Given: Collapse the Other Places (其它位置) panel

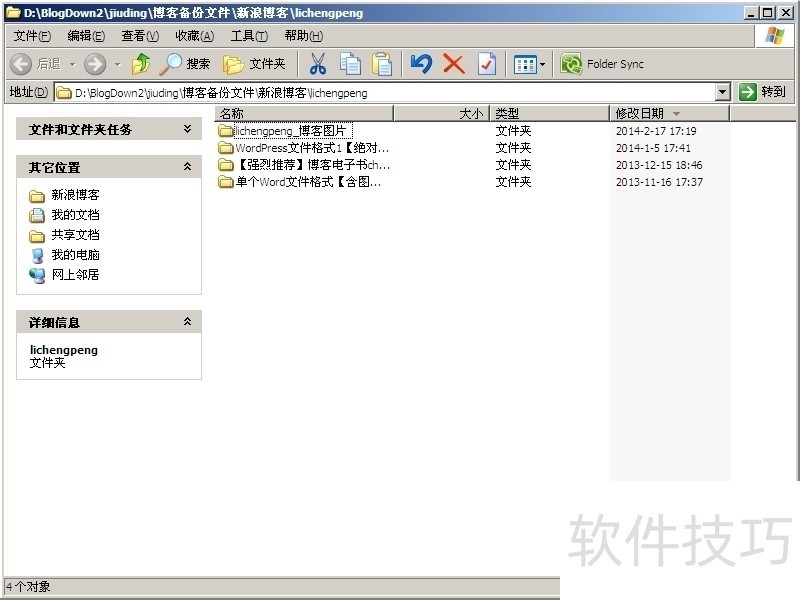Looking at the screenshot, I should point(187,167).
